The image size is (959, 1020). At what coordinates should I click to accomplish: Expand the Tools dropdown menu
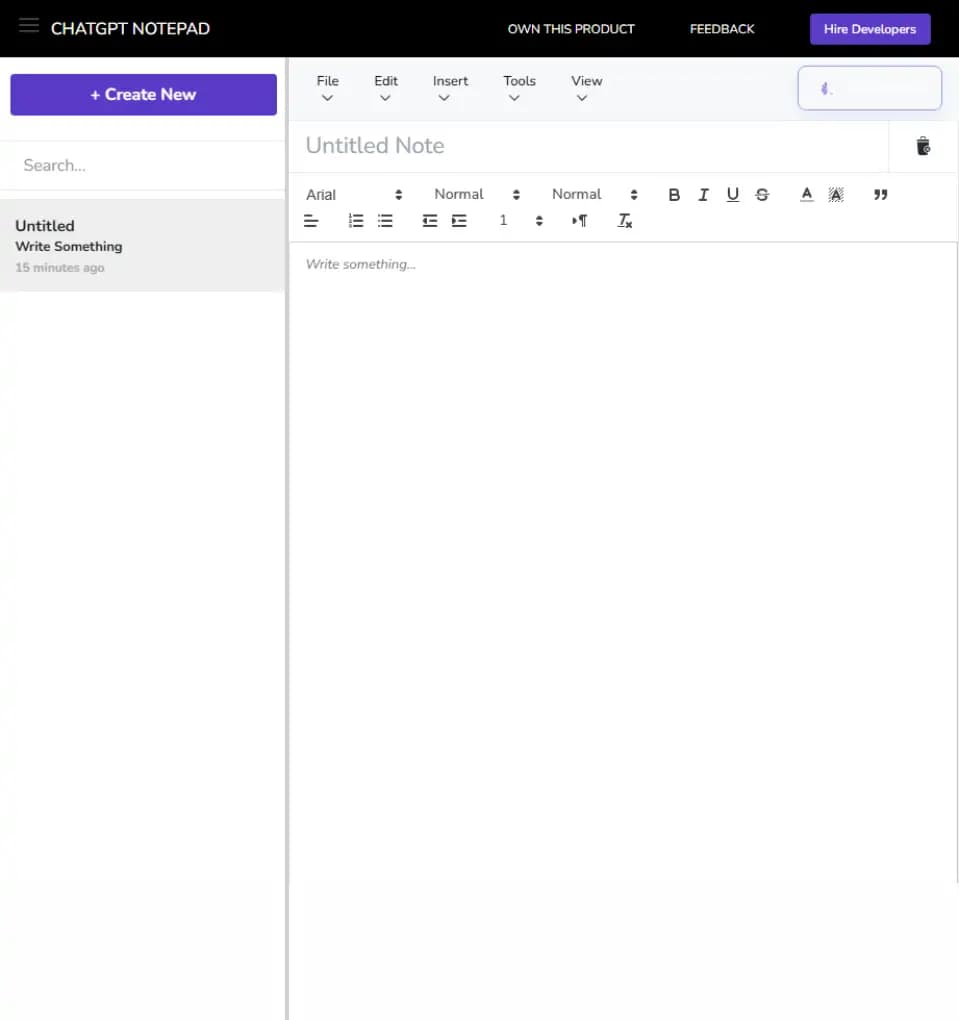click(x=519, y=88)
